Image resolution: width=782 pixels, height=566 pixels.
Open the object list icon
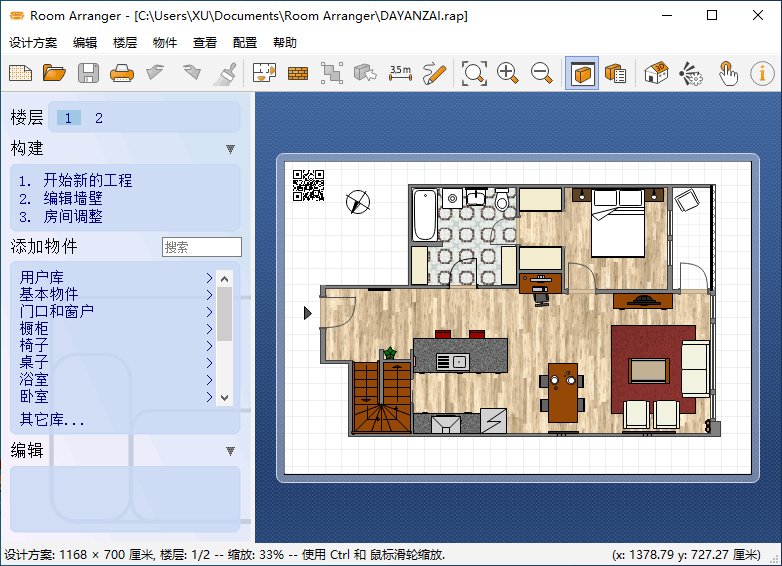pos(615,73)
